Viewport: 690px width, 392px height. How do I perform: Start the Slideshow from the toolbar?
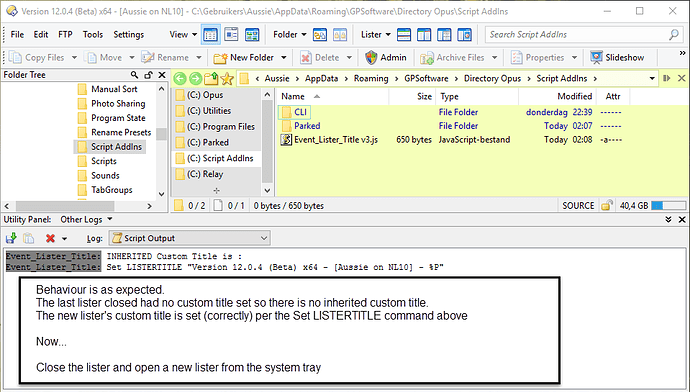tap(617, 57)
